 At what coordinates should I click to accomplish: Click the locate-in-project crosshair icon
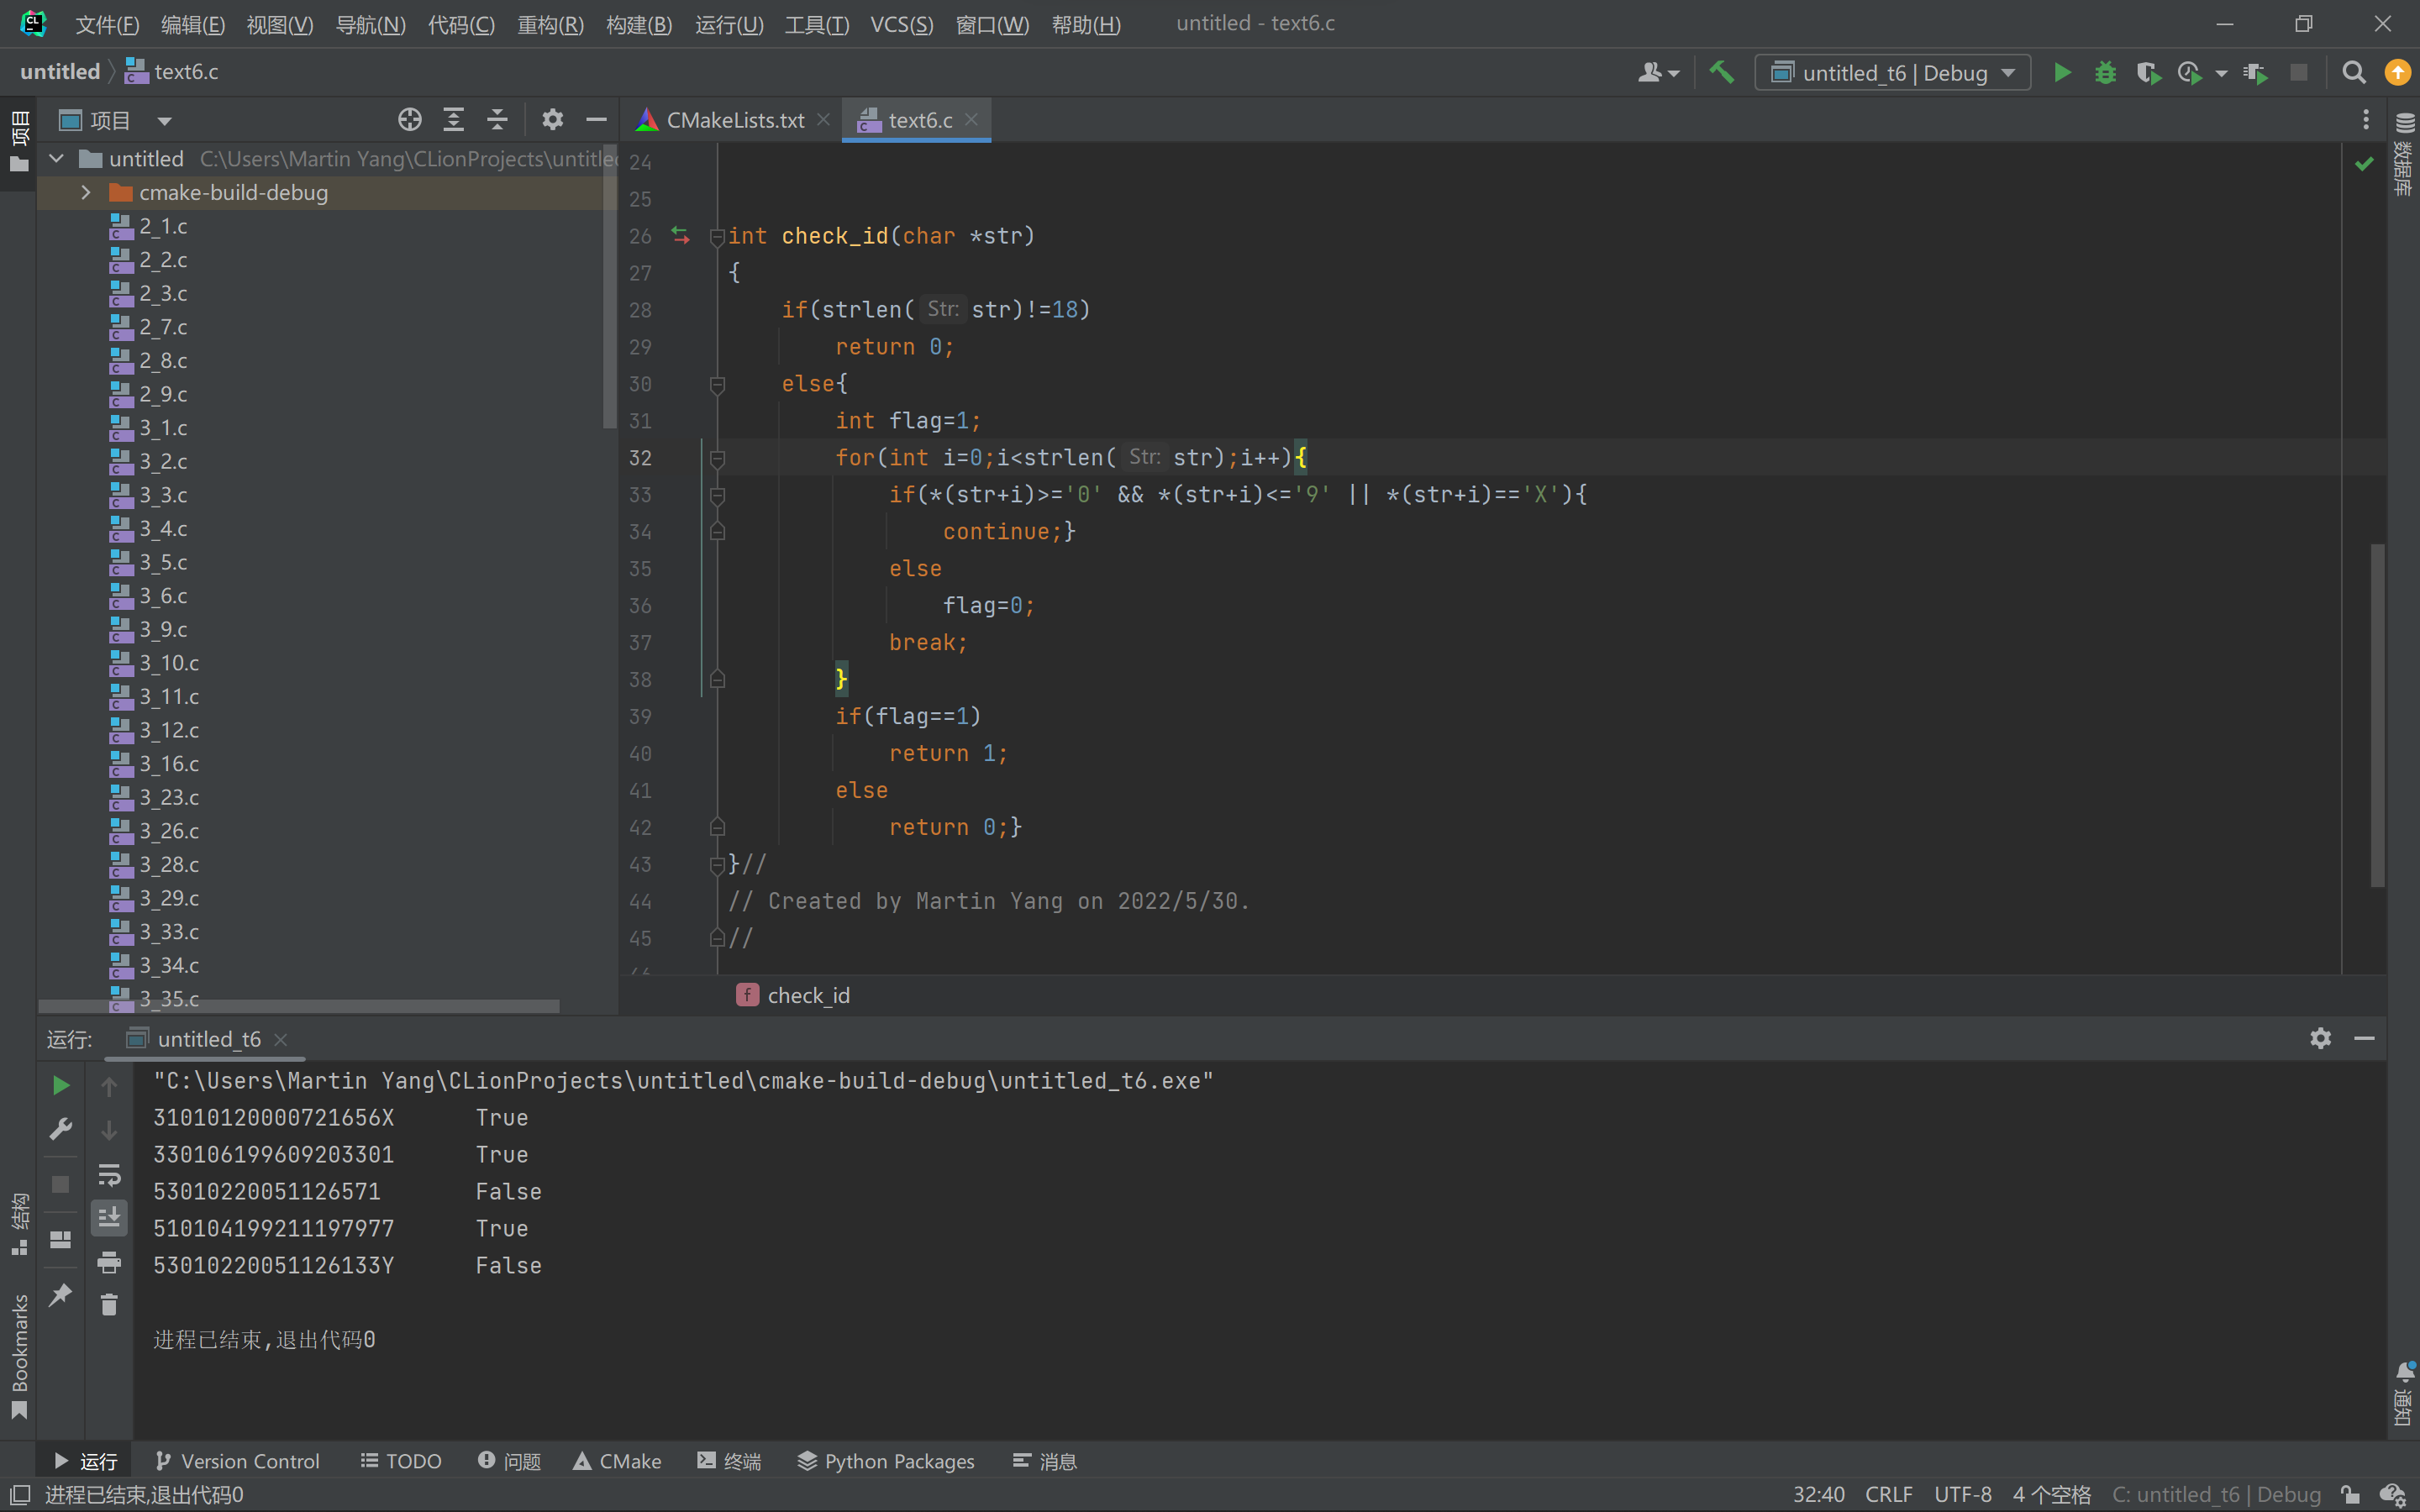point(409,120)
